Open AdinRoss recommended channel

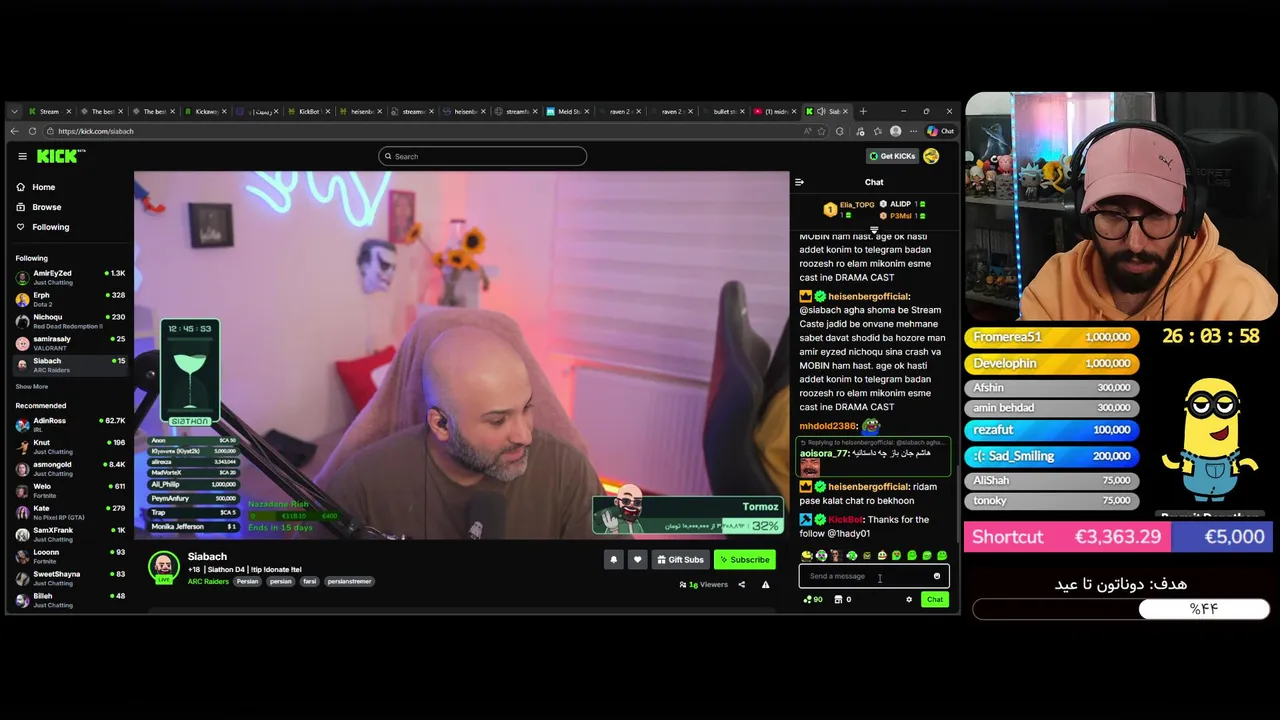tap(70, 424)
